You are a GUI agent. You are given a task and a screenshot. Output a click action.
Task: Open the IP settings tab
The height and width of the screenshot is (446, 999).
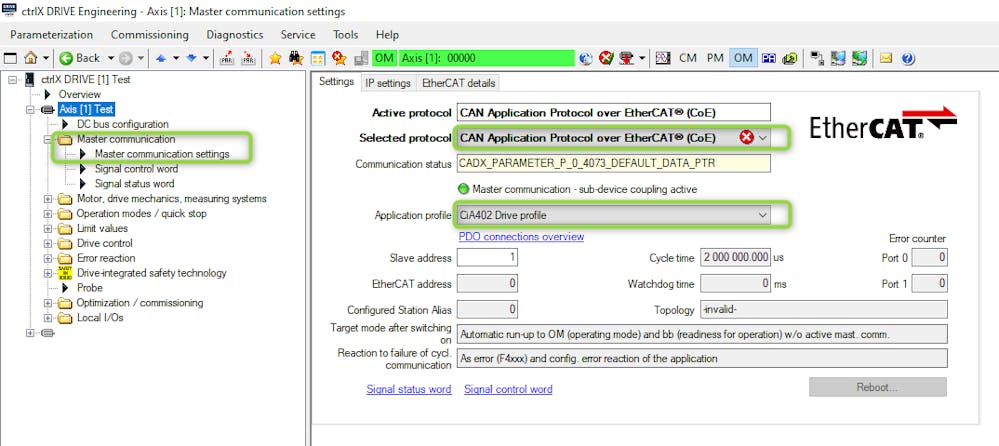tap(387, 83)
